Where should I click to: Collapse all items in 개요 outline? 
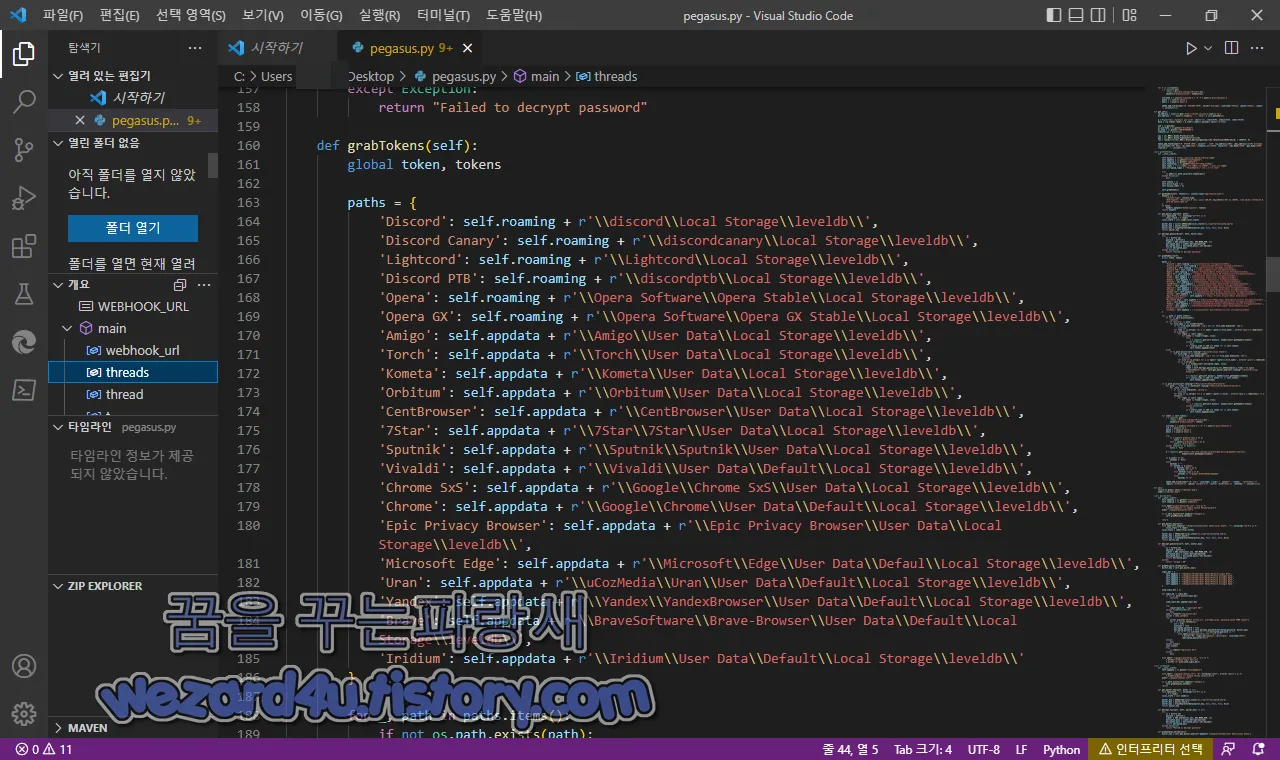[x=180, y=285]
